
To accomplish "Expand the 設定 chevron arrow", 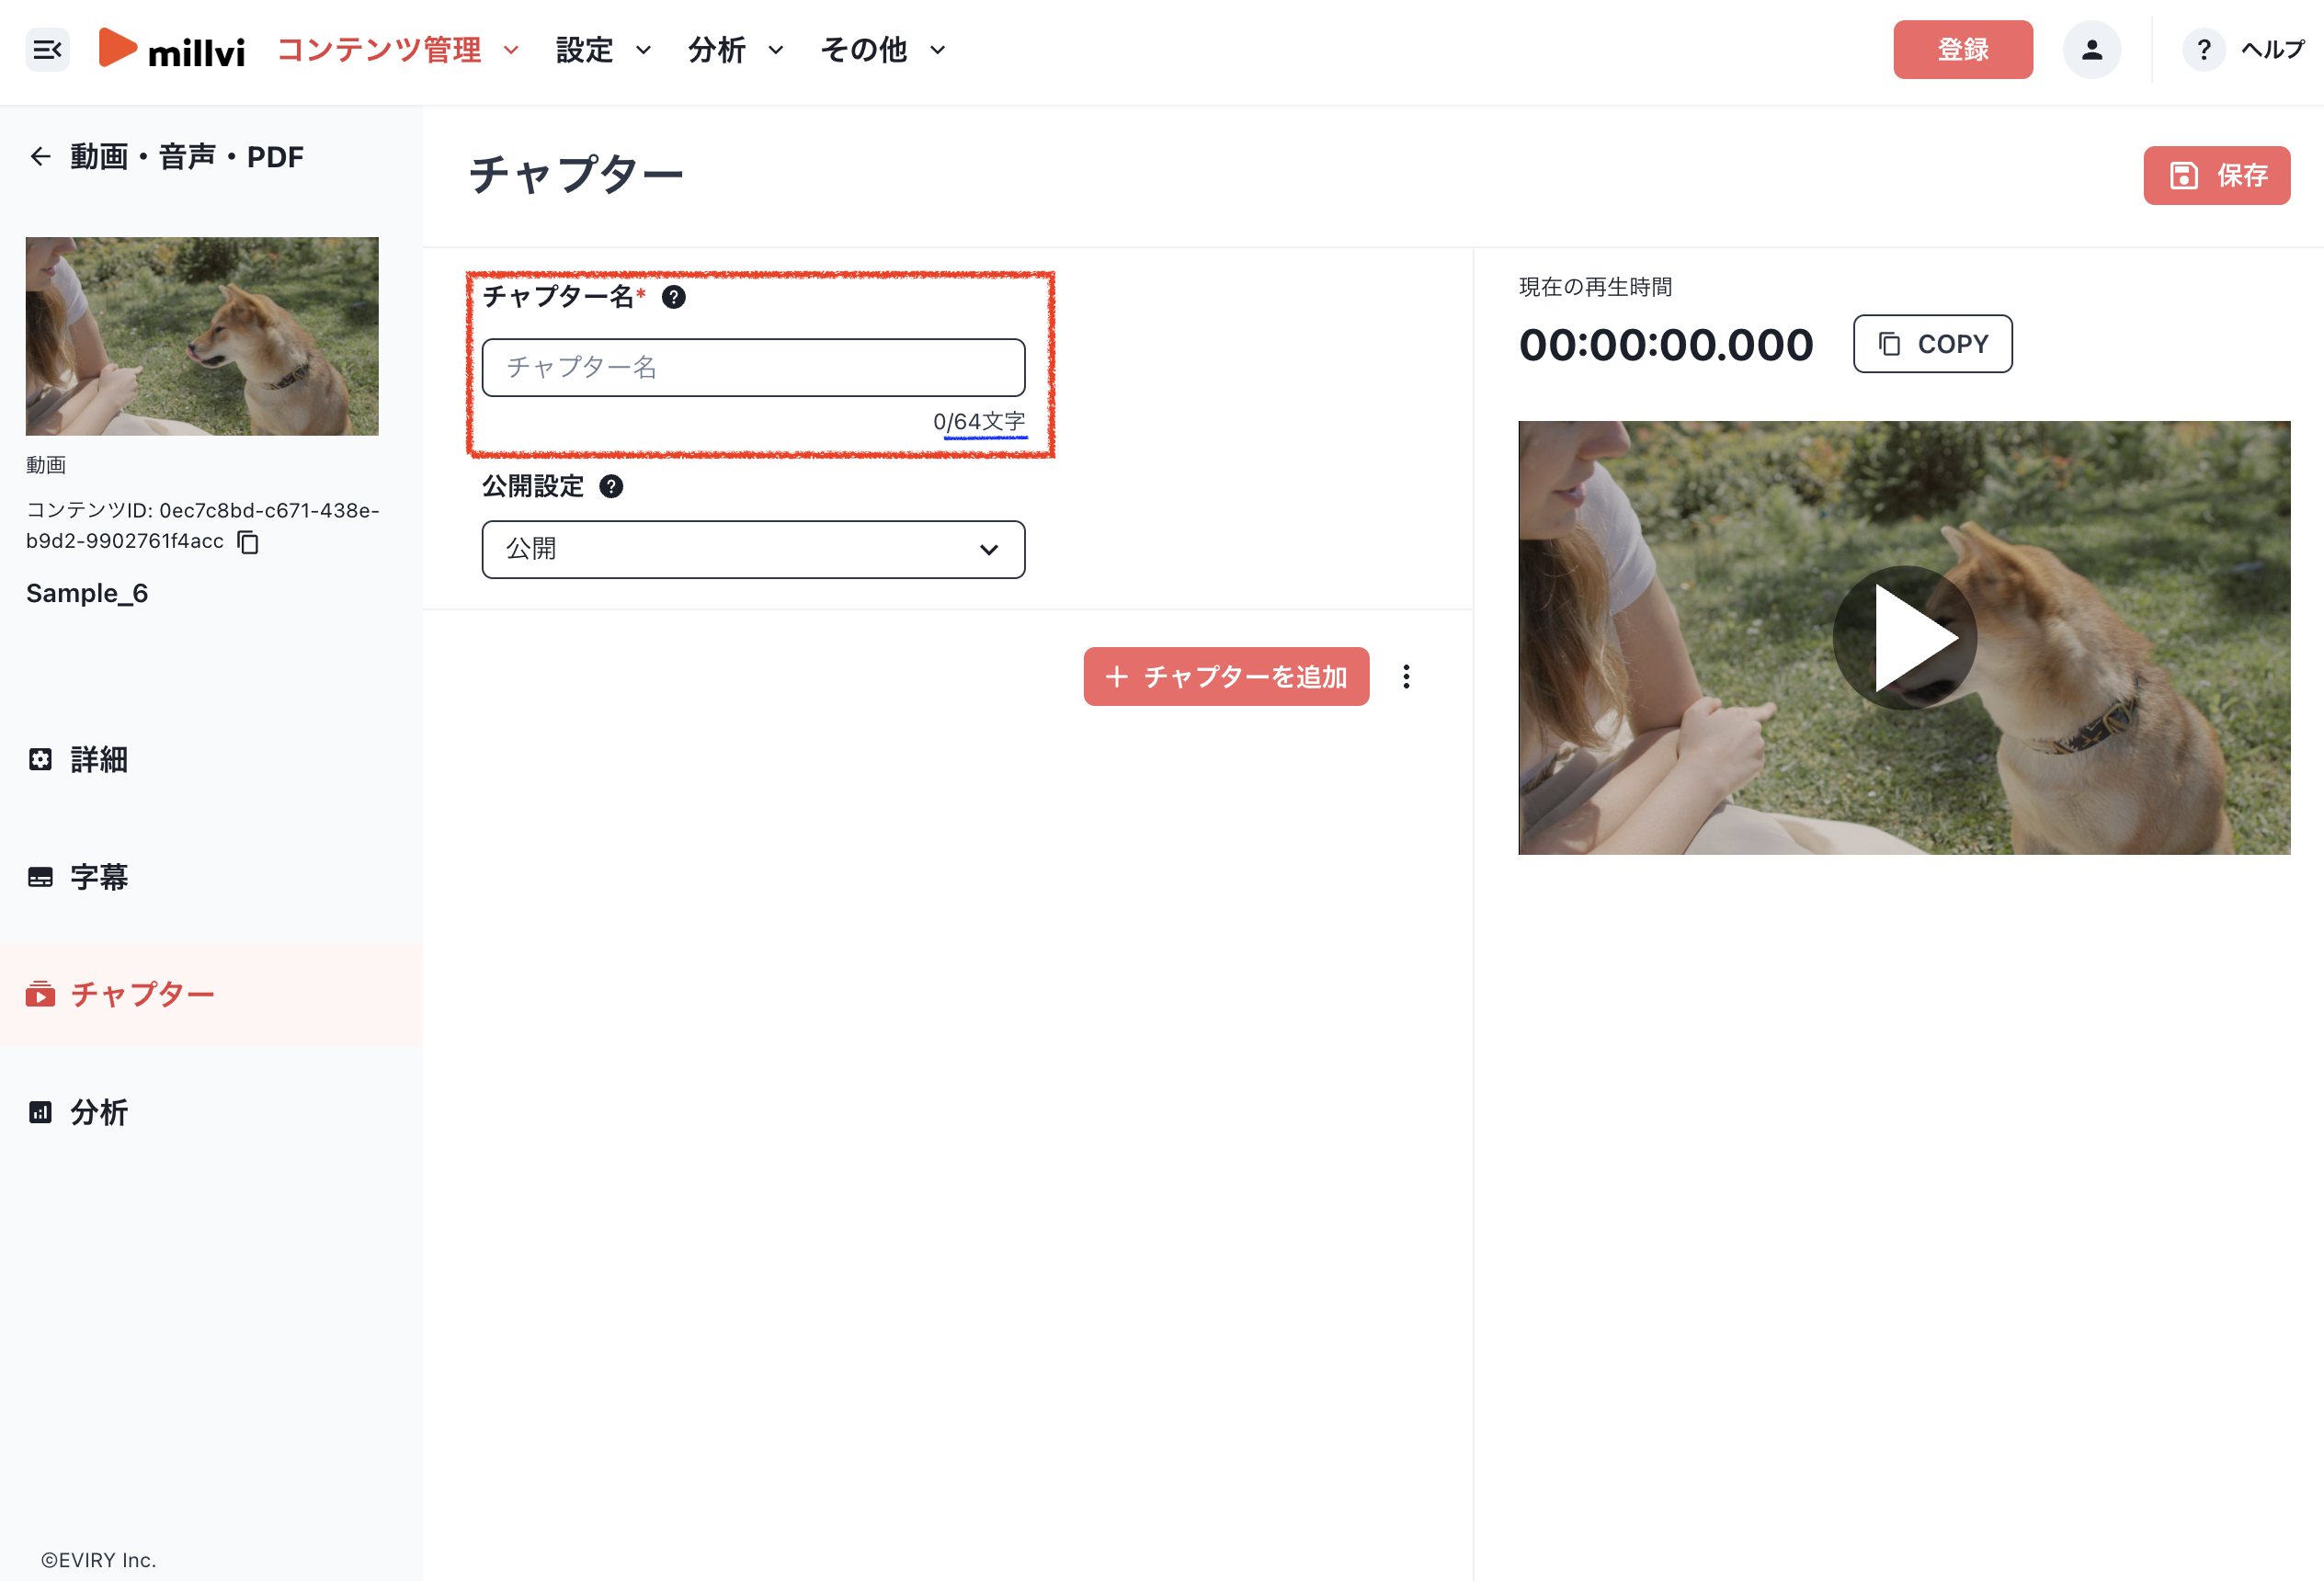I will pos(643,50).
